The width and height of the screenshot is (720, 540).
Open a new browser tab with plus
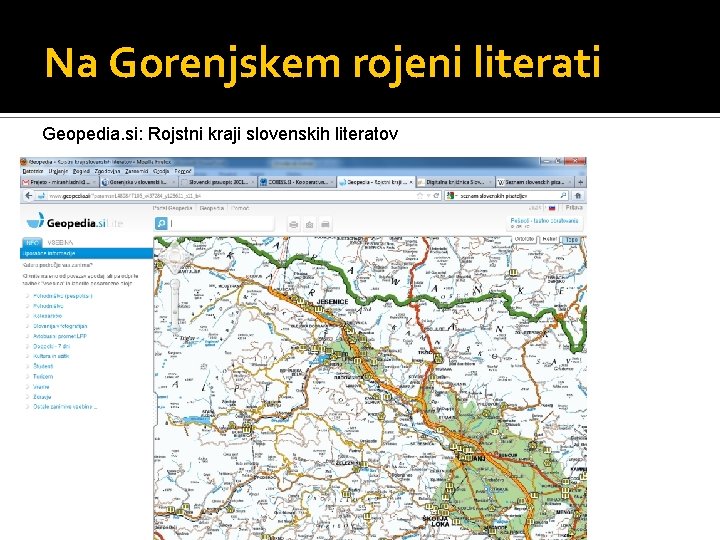click(x=580, y=182)
